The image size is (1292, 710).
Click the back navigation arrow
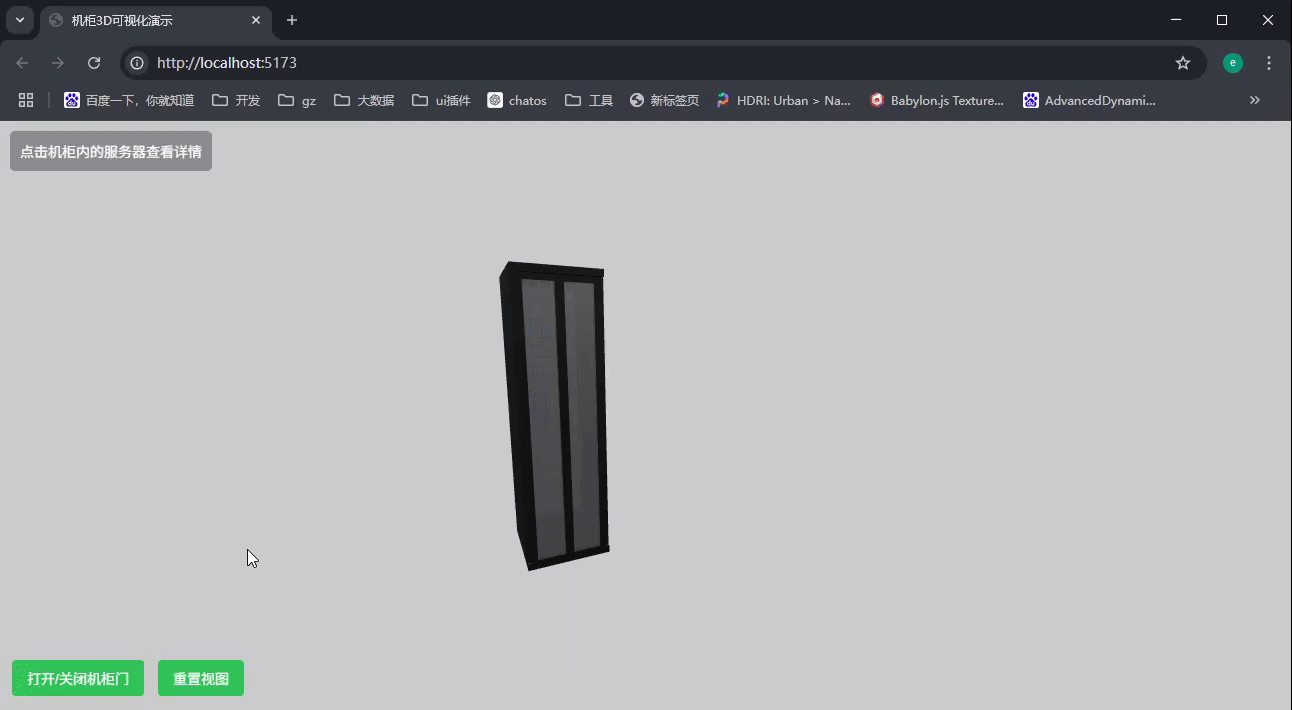pyautogui.click(x=22, y=62)
